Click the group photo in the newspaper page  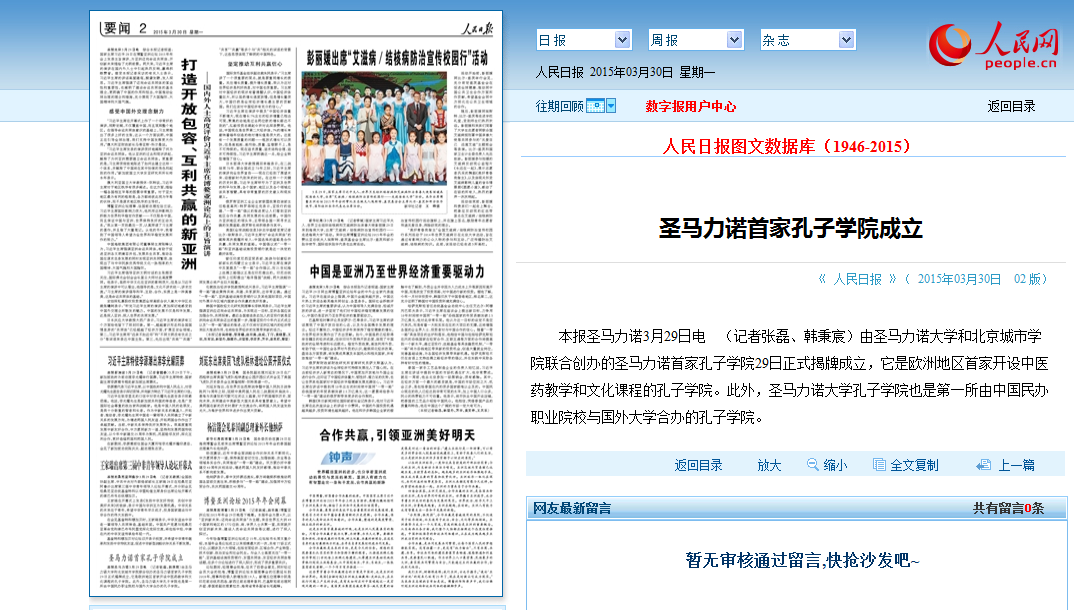374,129
